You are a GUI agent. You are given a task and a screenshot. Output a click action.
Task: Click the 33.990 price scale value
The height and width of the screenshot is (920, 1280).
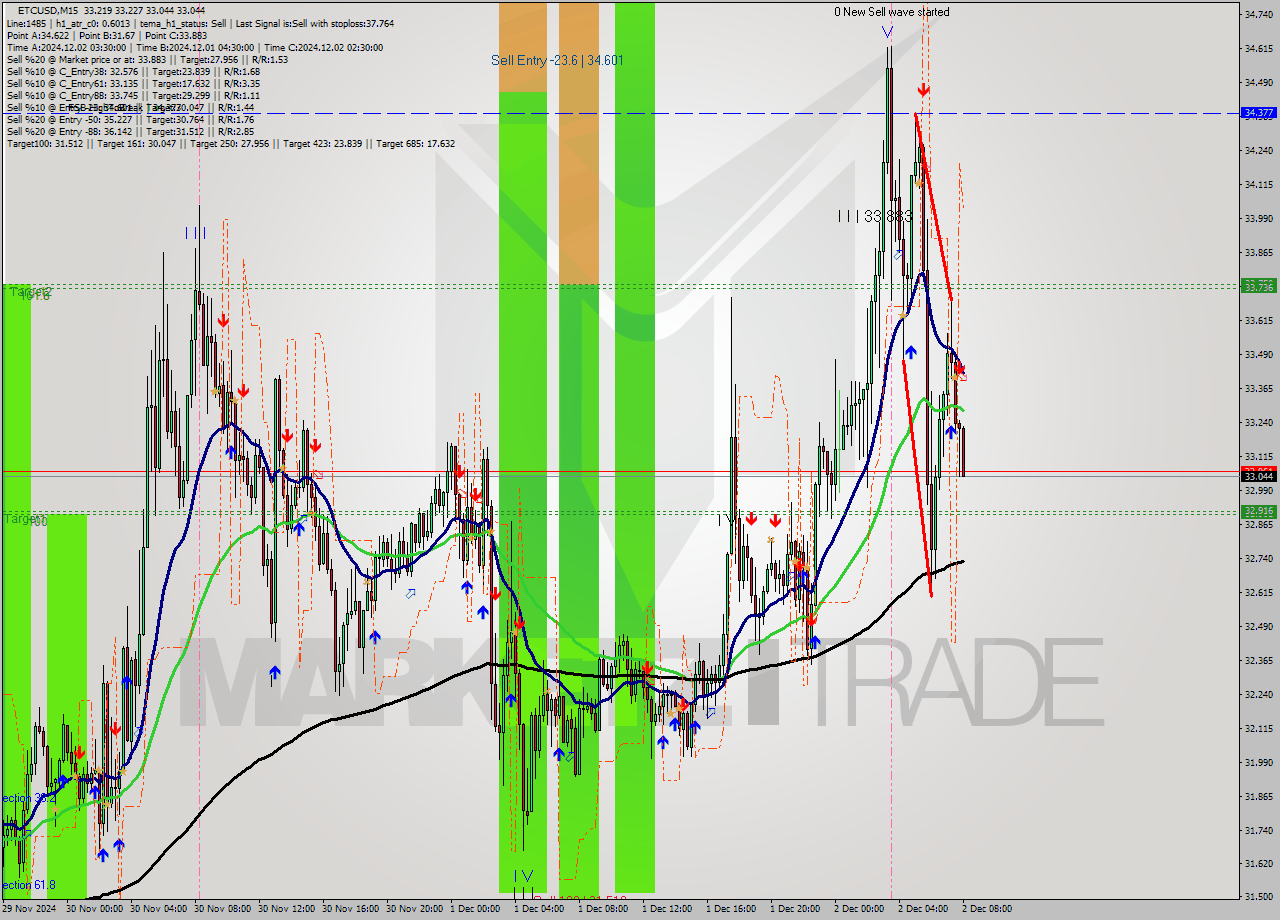pyautogui.click(x=1258, y=218)
